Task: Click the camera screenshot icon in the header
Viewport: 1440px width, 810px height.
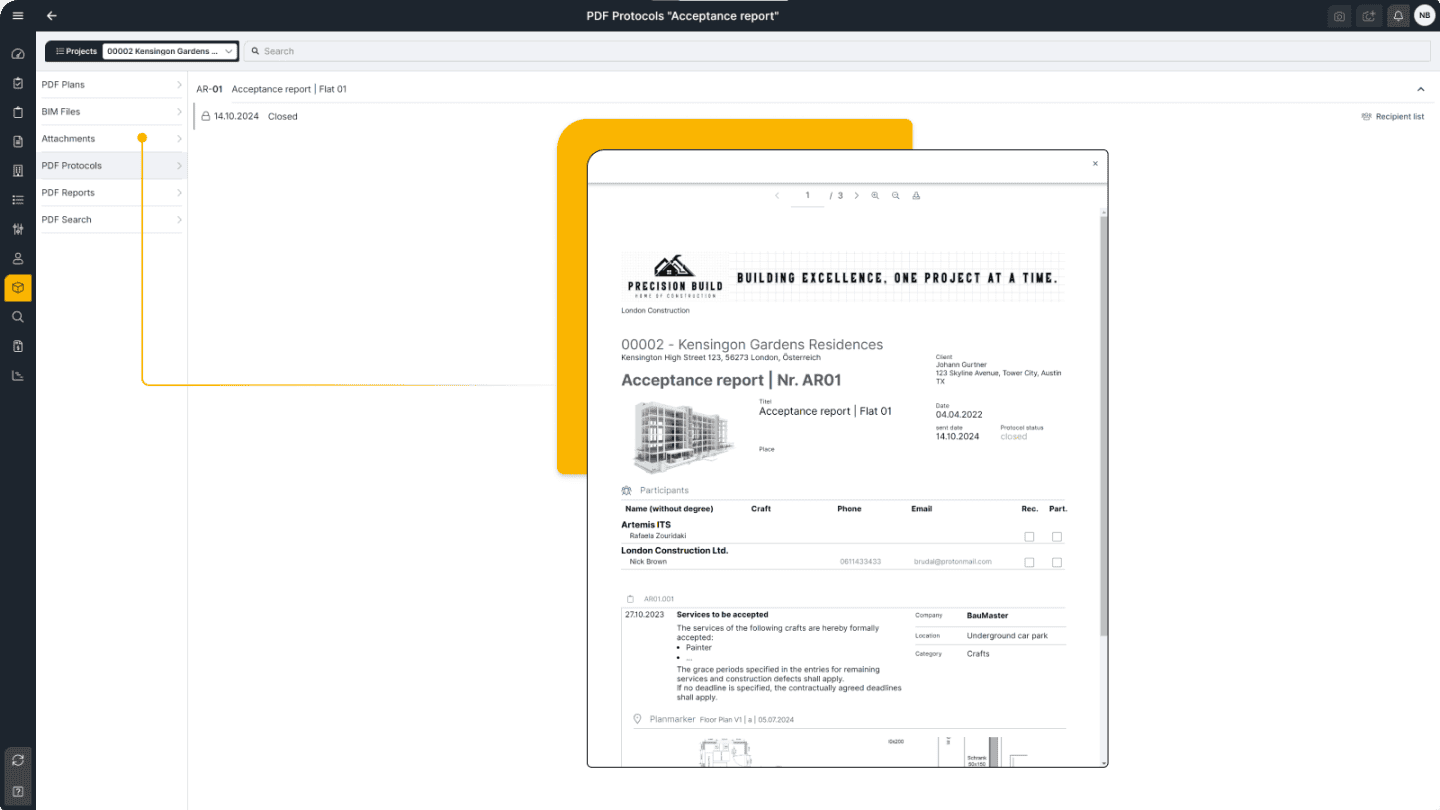Action: coord(1339,16)
